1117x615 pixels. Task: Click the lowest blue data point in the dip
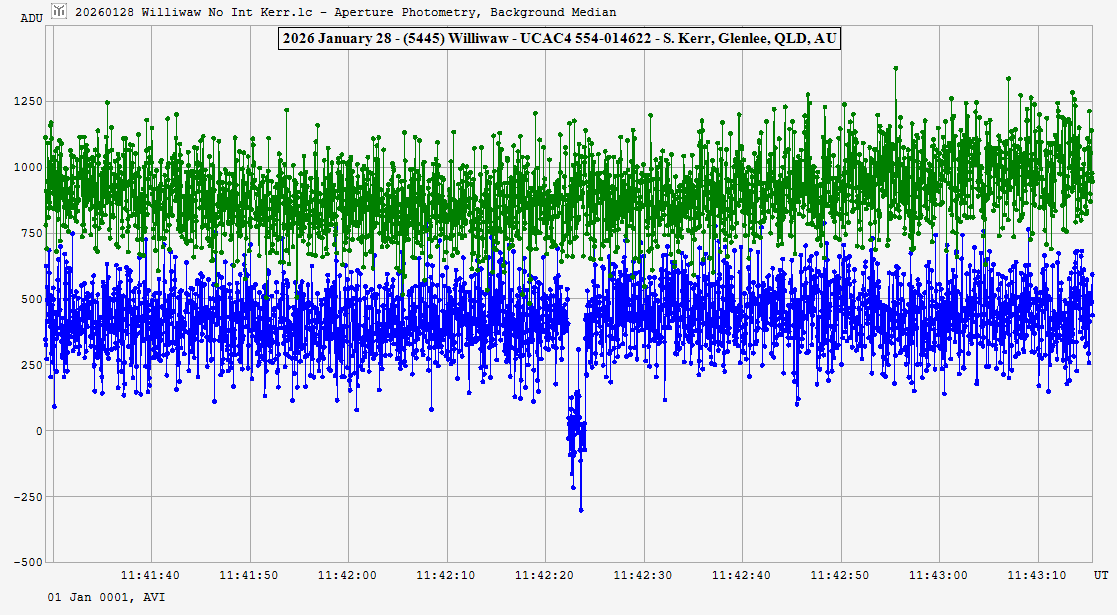(x=581, y=510)
